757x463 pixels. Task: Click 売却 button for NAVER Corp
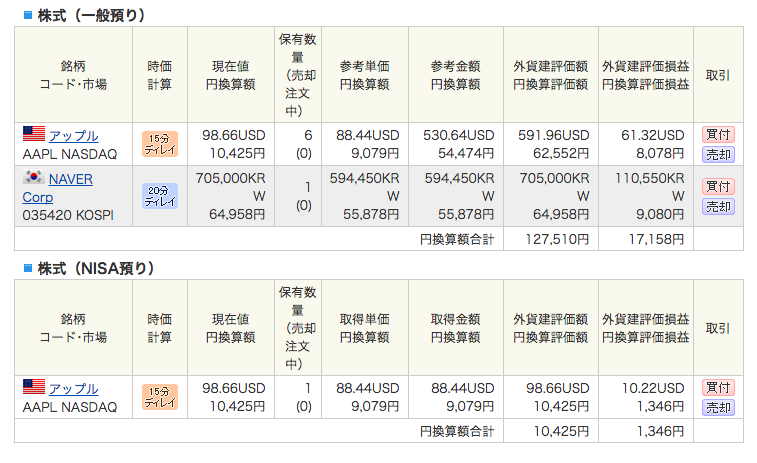tap(718, 207)
